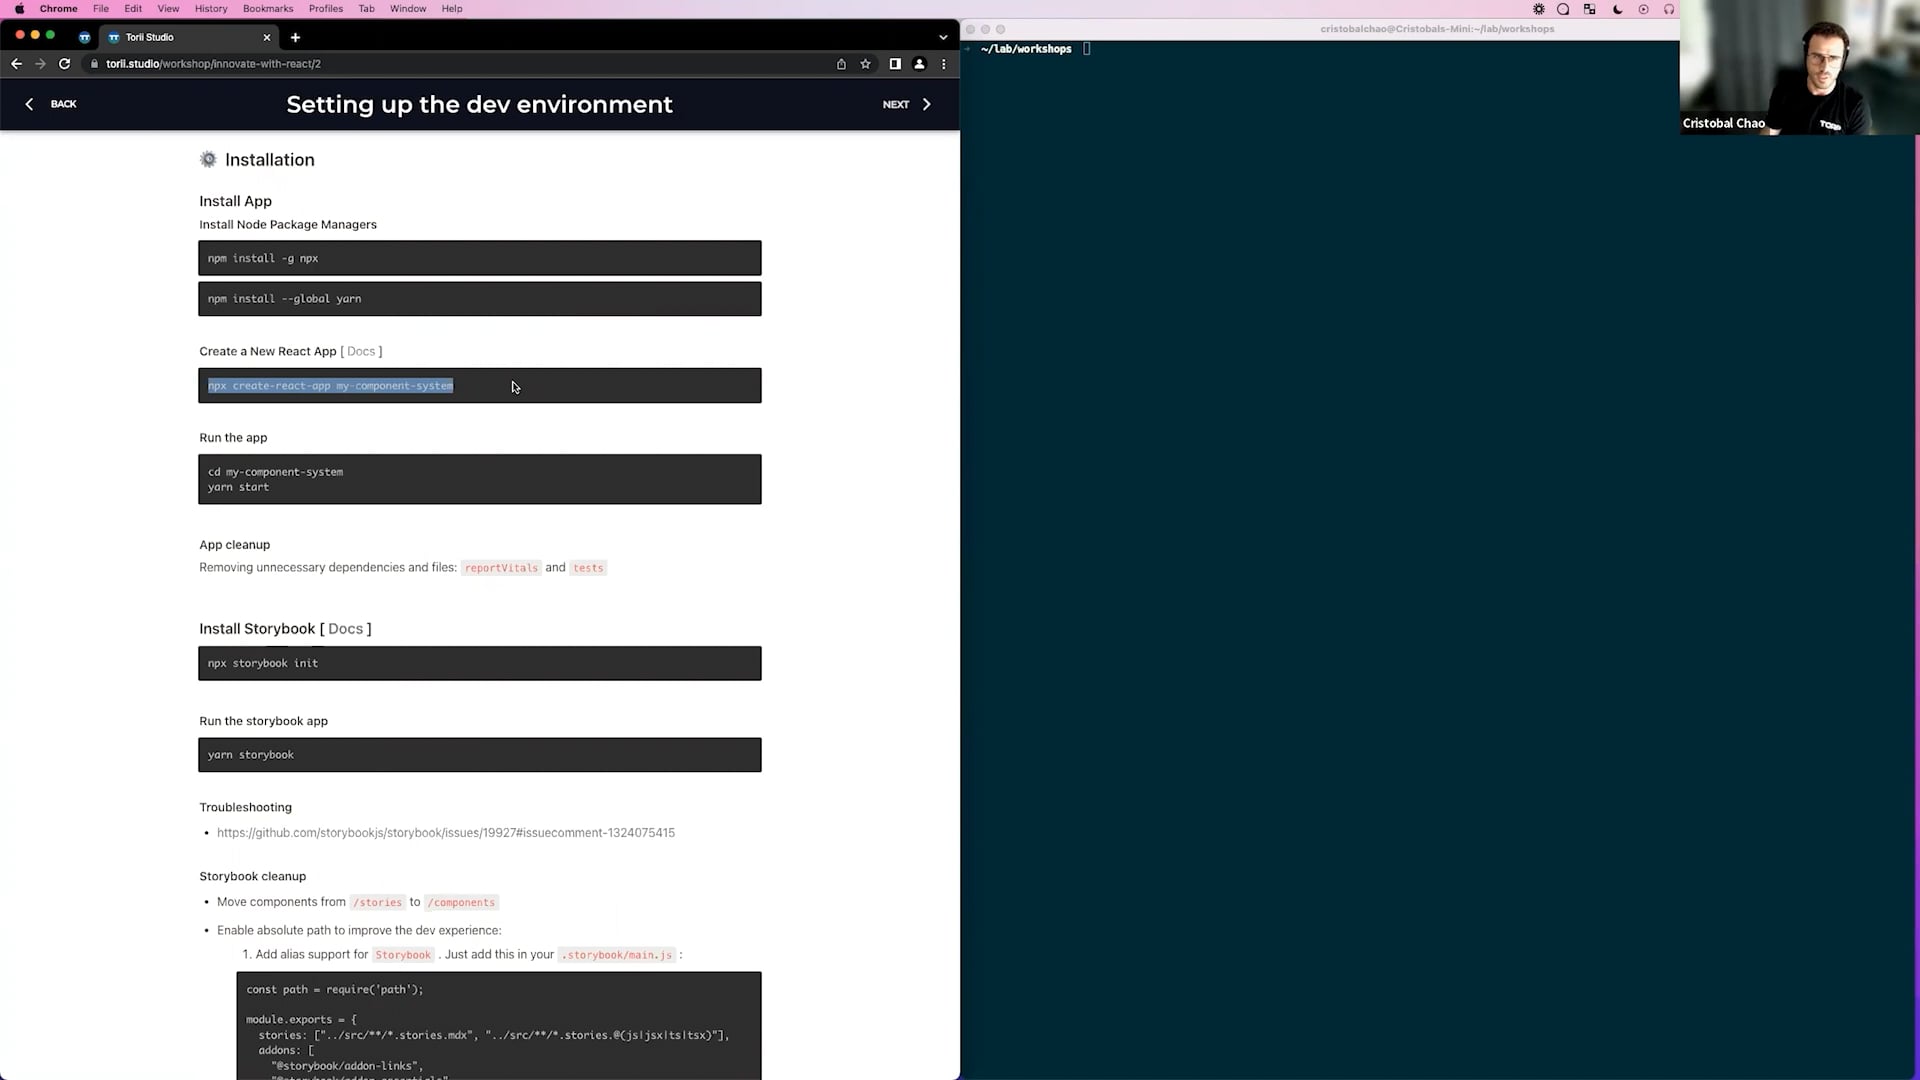Click the torii.studio address bar URL
Screen dimensions: 1920x1080
tap(213, 64)
